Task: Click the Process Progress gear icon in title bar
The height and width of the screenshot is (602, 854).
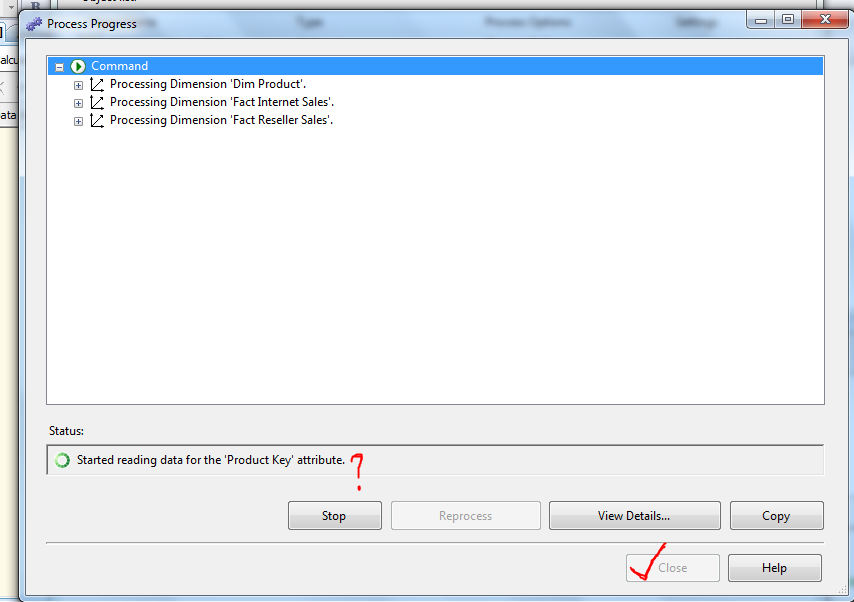Action: (34, 24)
